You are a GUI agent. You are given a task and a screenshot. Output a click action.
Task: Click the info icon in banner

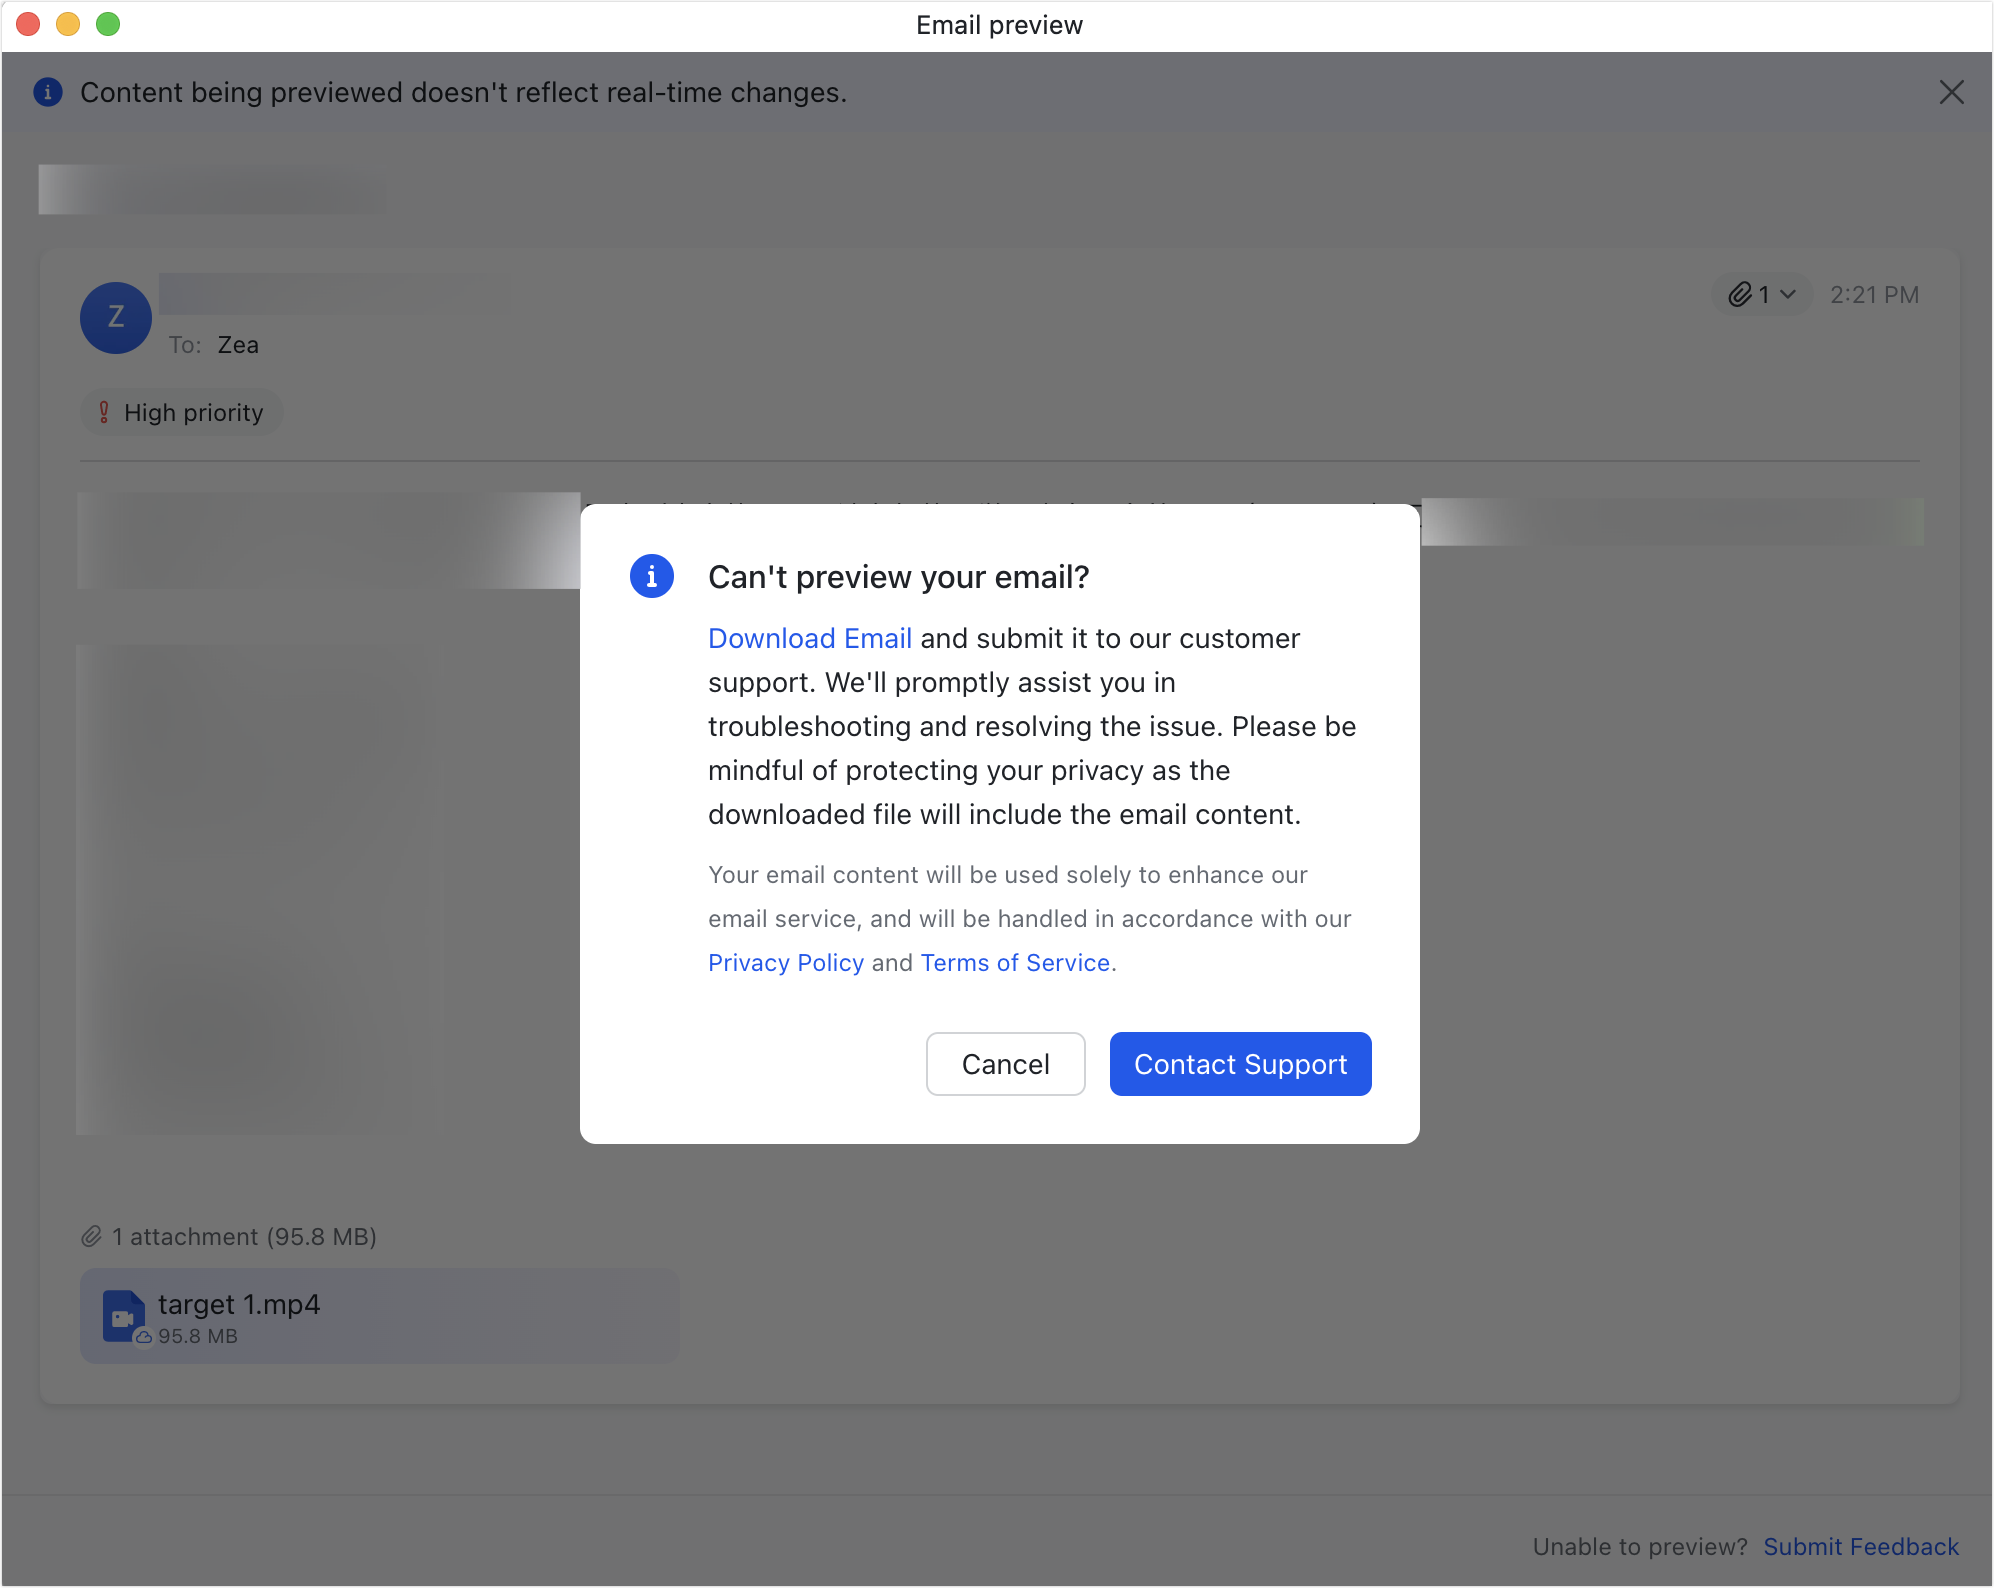pos(48,92)
